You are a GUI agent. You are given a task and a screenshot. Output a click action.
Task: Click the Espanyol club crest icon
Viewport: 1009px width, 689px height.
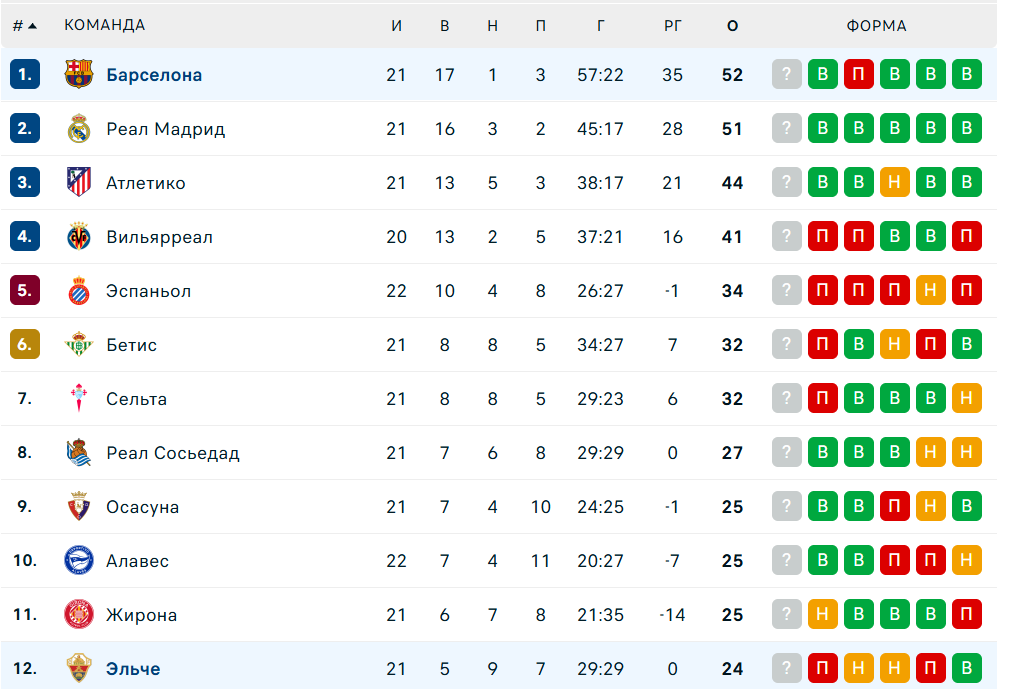point(78,291)
